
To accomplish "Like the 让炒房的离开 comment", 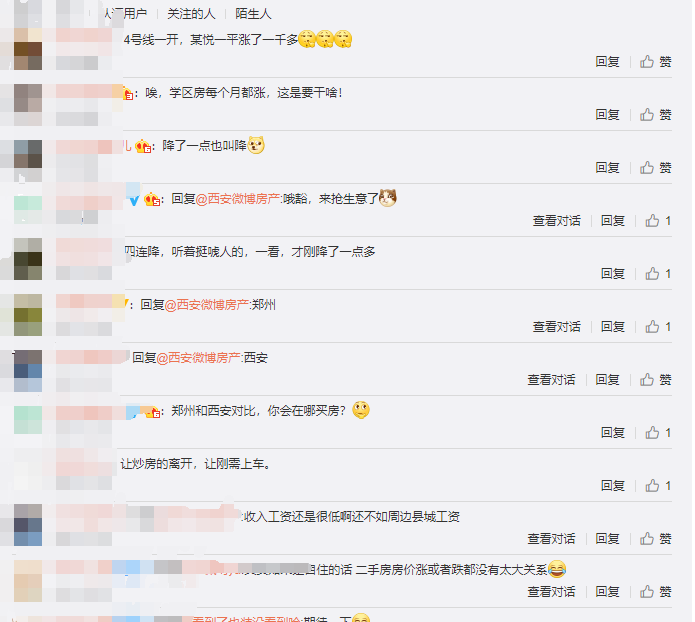I will 658,486.
